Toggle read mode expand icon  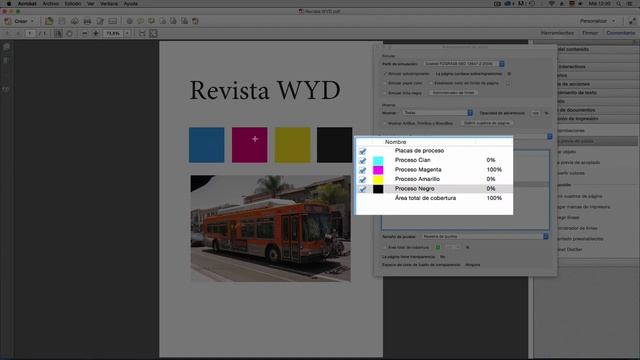[632, 21]
